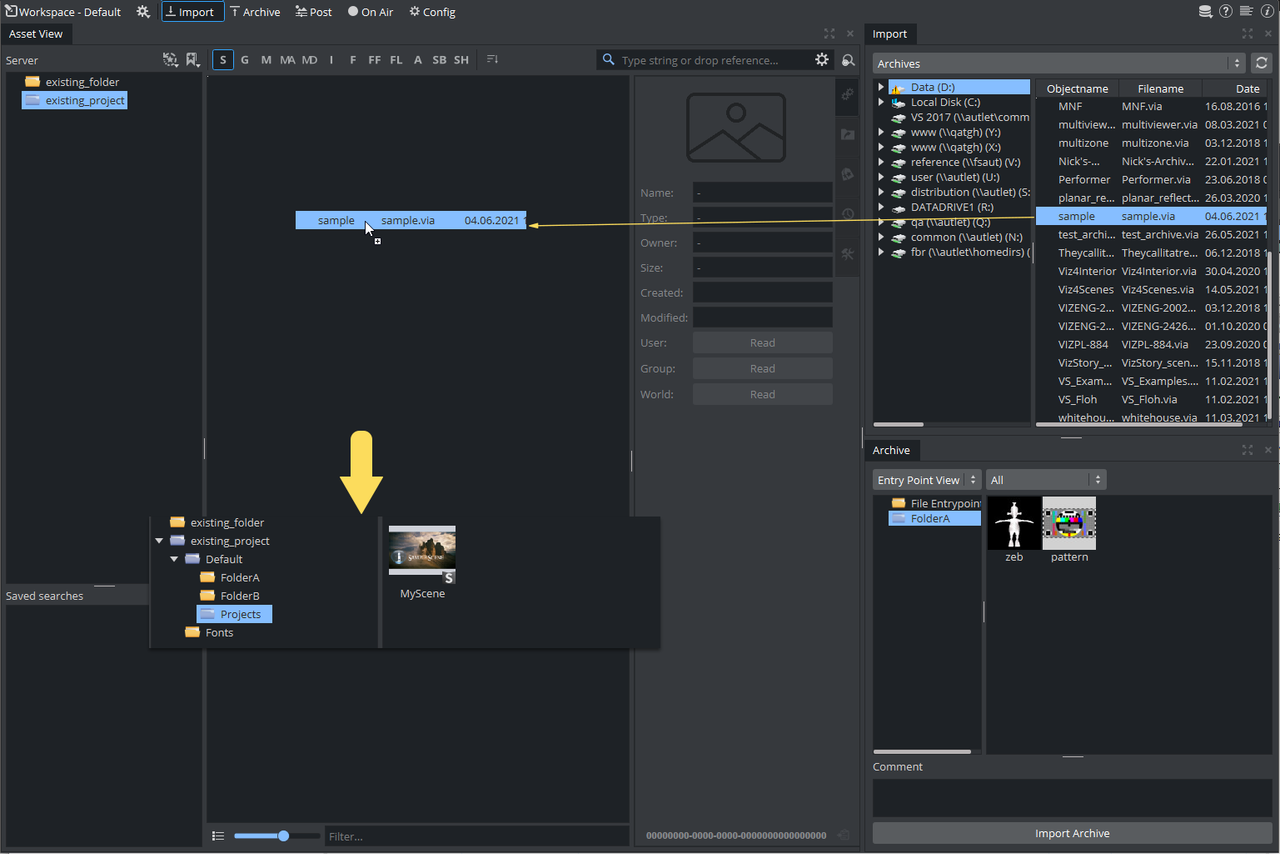Click the database status icon
The height and width of the screenshot is (854, 1280).
[x=1206, y=12]
